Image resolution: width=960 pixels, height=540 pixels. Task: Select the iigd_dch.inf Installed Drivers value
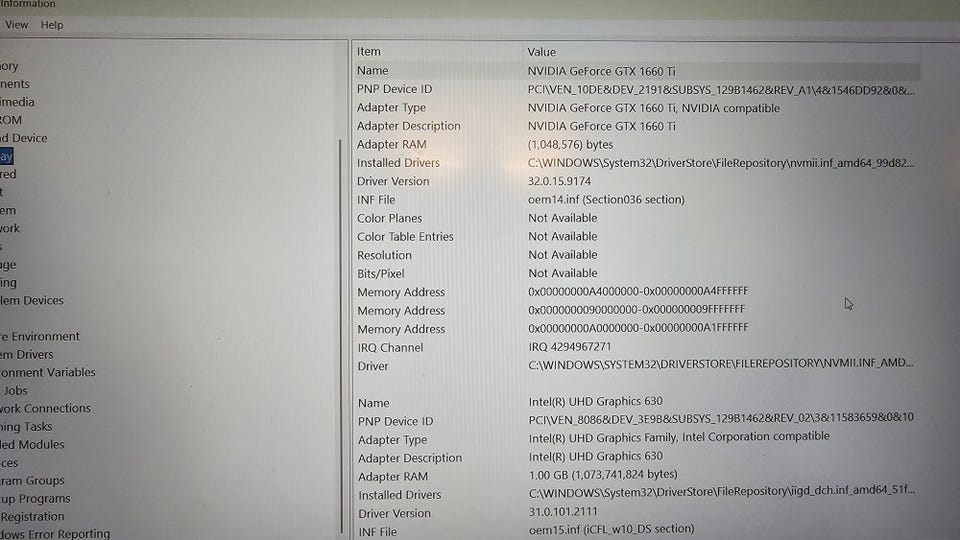[x=722, y=490]
